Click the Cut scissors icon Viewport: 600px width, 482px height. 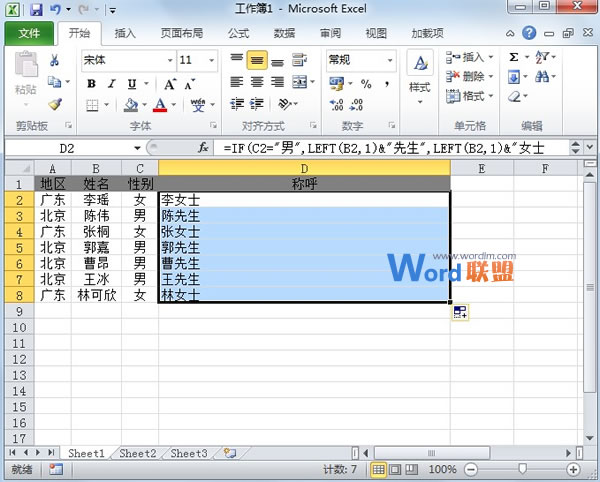[x=55, y=61]
